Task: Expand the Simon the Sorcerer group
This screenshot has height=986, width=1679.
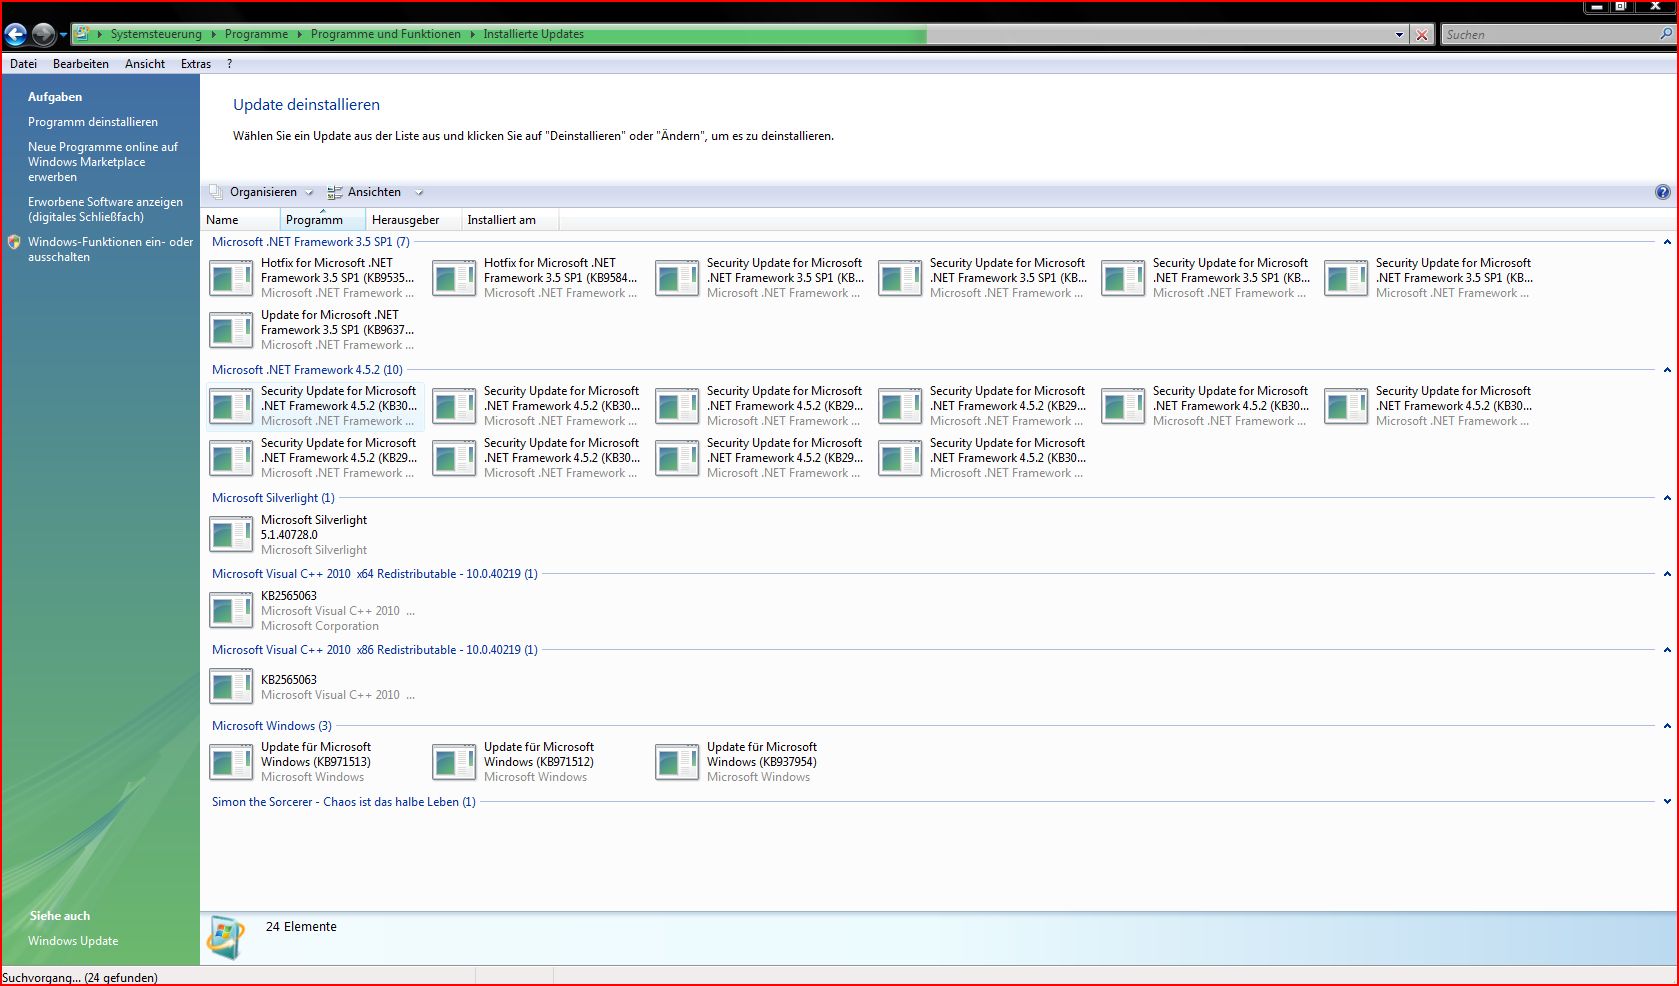Action: click(1666, 802)
